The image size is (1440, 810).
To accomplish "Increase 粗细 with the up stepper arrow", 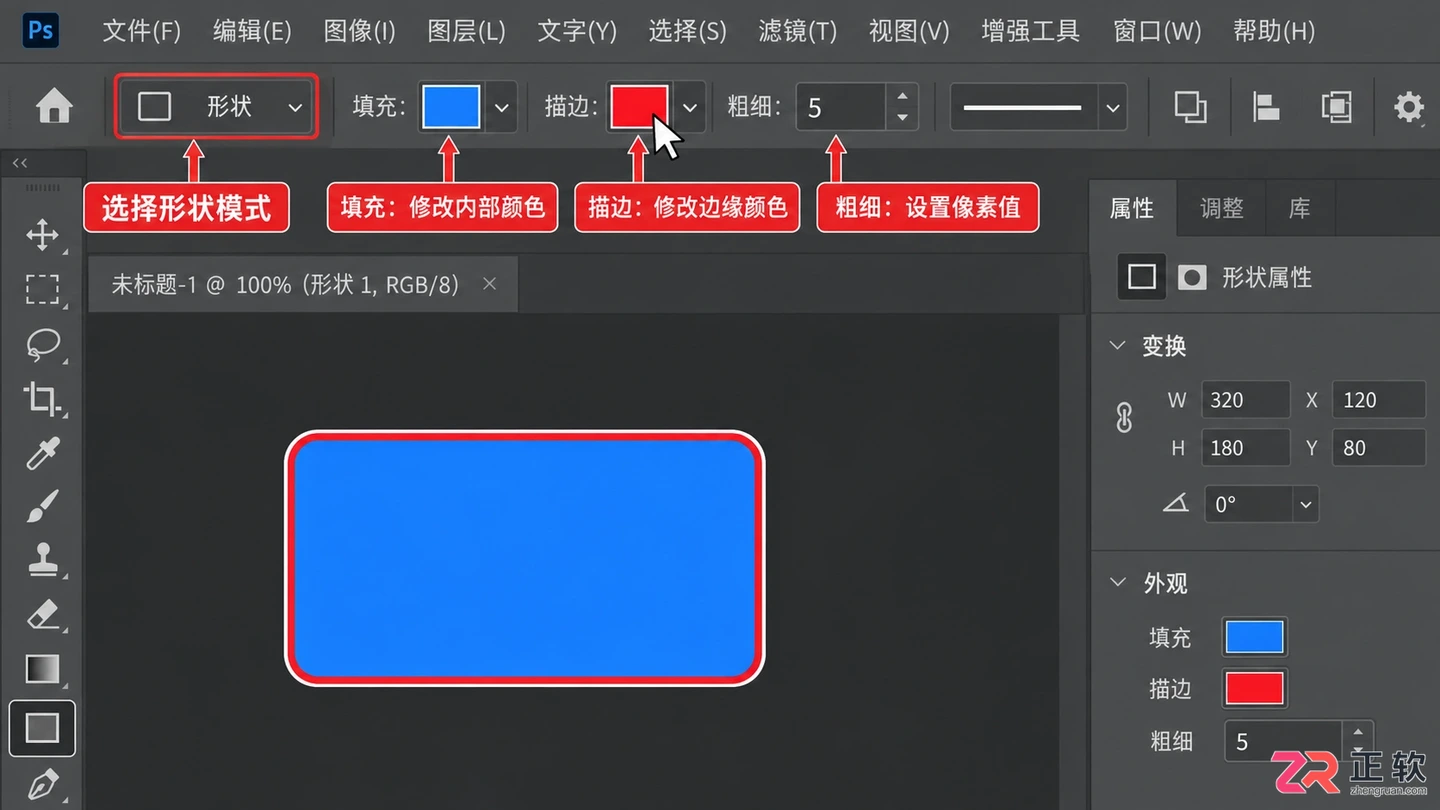I will pyautogui.click(x=902, y=97).
